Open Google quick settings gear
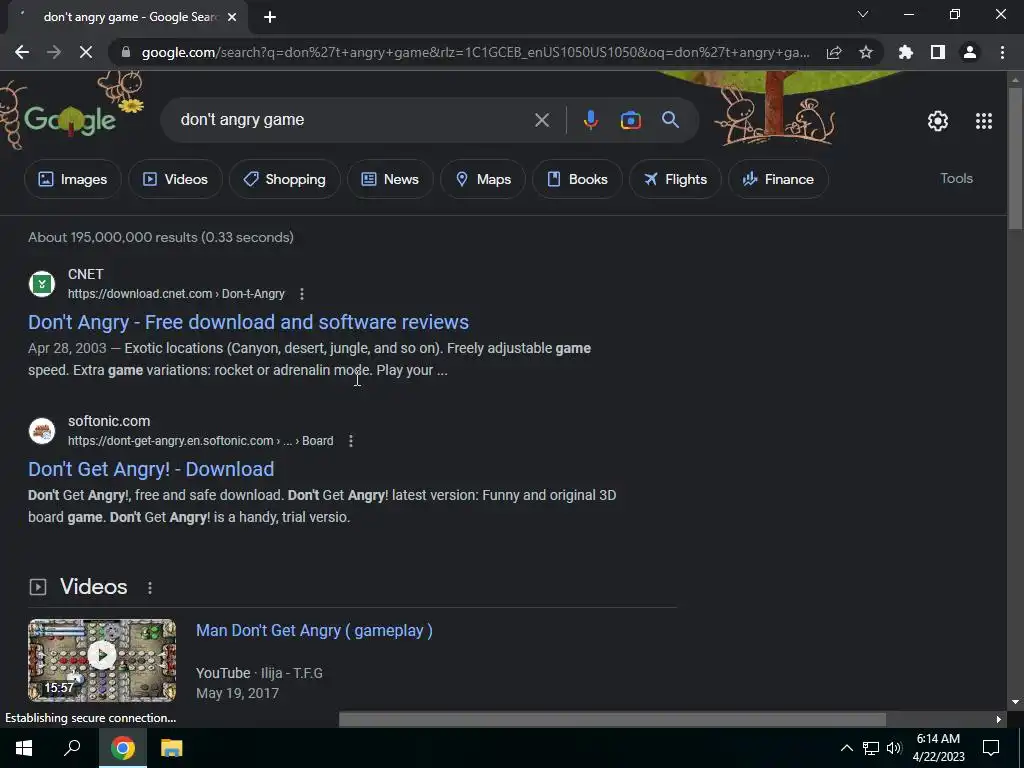Viewport: 1024px width, 768px height. (938, 121)
